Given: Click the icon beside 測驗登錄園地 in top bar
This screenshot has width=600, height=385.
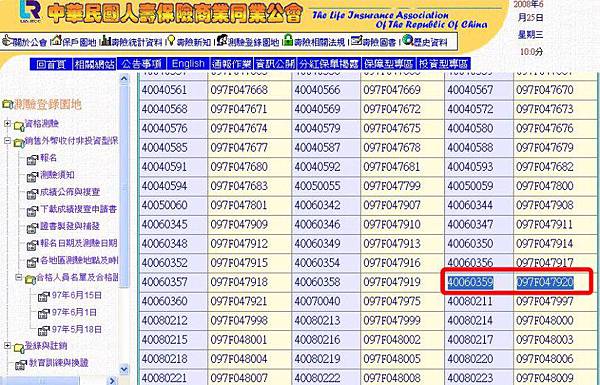Looking at the screenshot, I should click(222, 40).
